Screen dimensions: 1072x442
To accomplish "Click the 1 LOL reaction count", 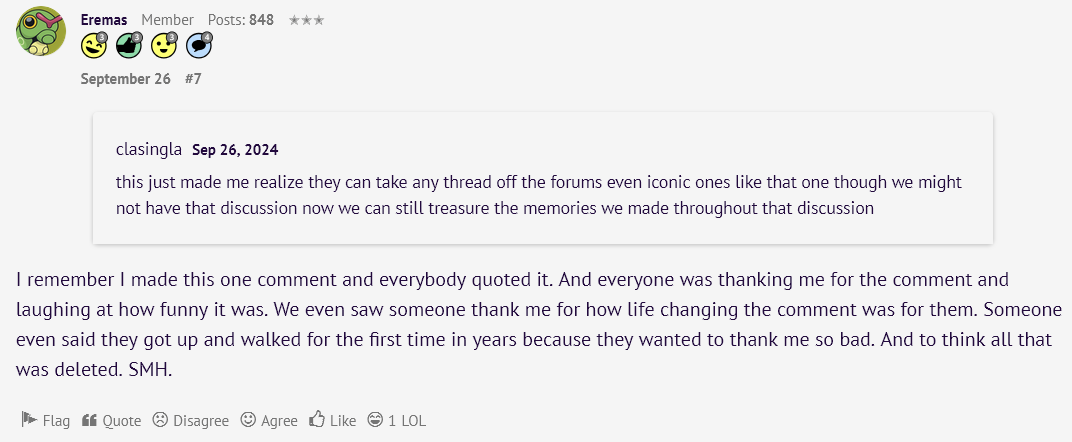I will [x=407, y=421].
